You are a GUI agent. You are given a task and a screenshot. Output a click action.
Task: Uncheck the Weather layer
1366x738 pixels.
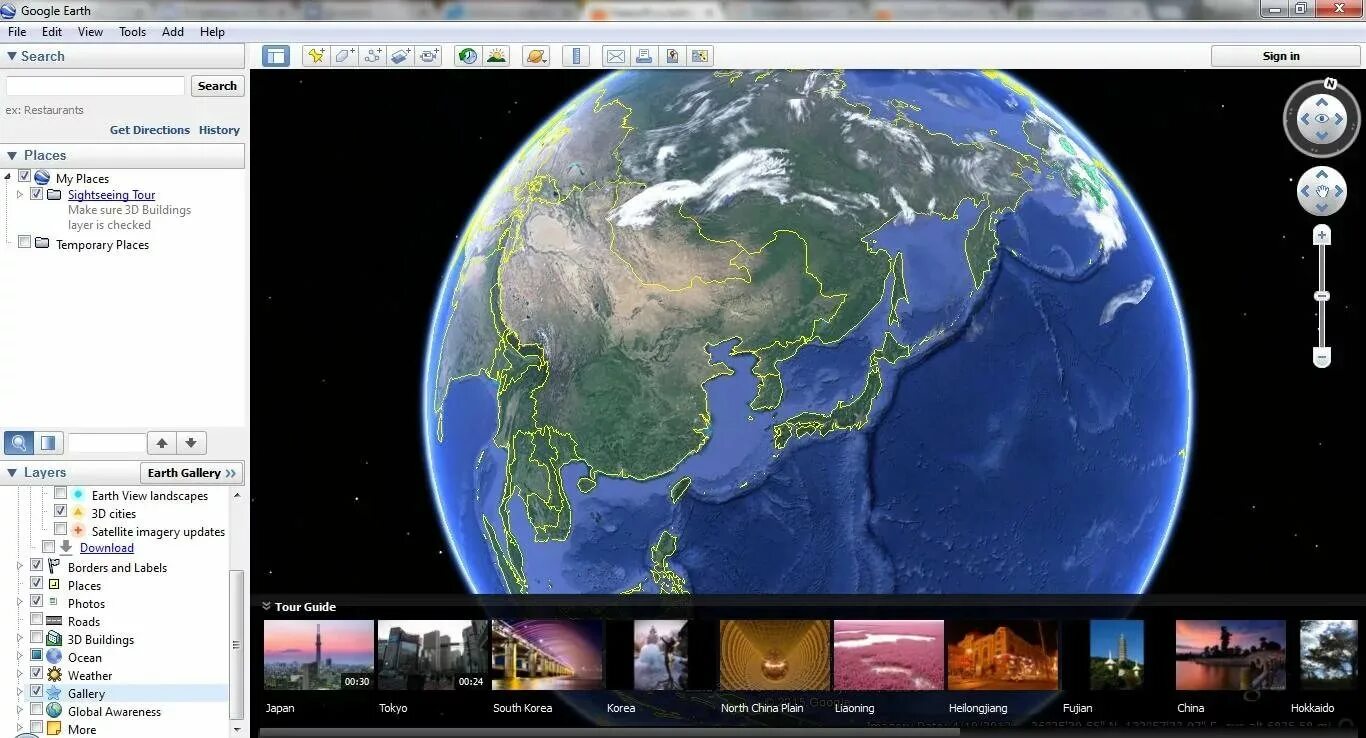coord(35,675)
